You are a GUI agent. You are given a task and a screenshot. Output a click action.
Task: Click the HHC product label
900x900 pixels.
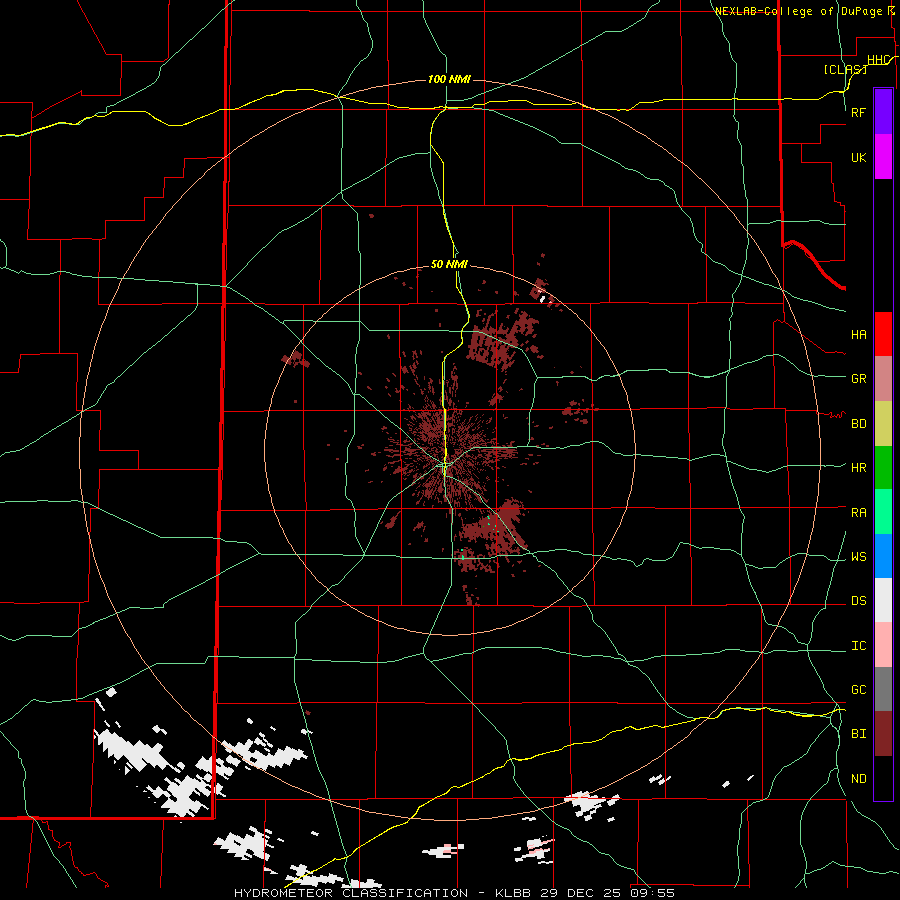click(x=878, y=60)
